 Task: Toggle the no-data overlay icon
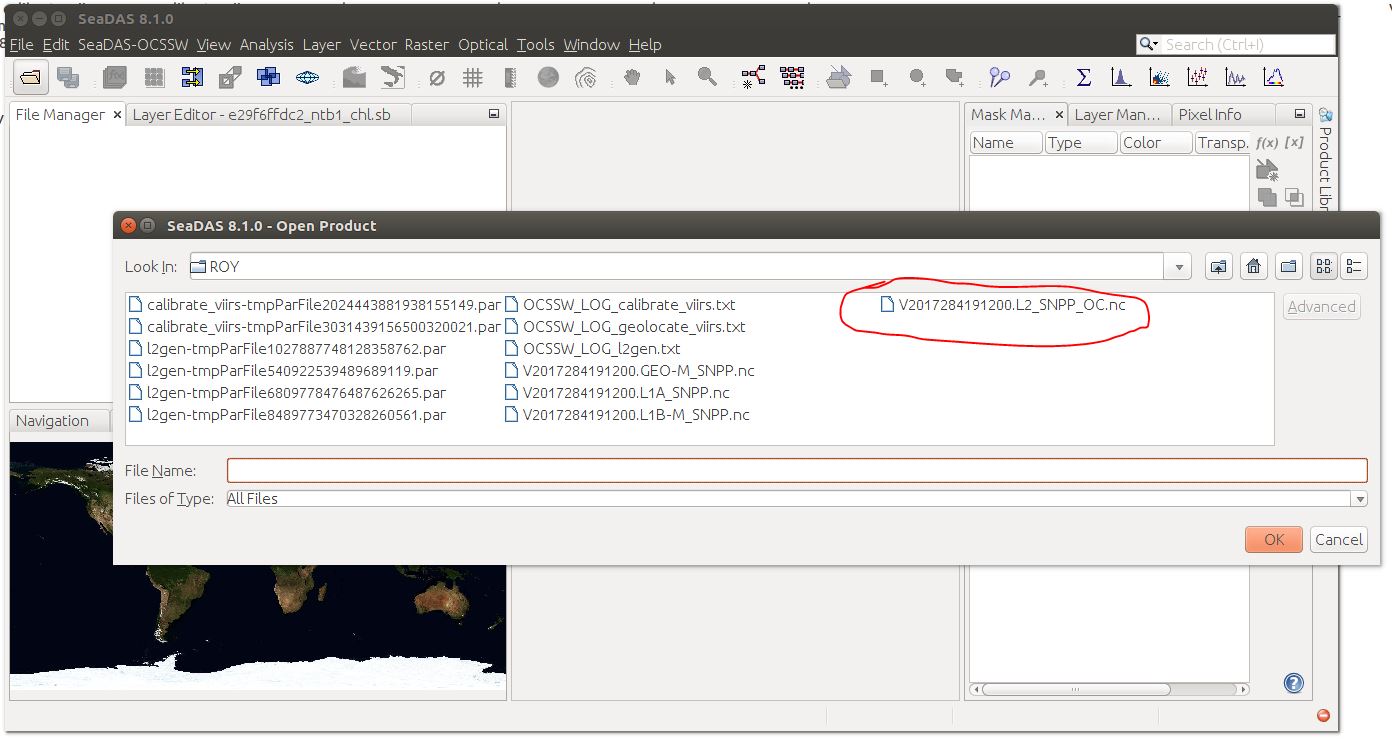(x=436, y=77)
